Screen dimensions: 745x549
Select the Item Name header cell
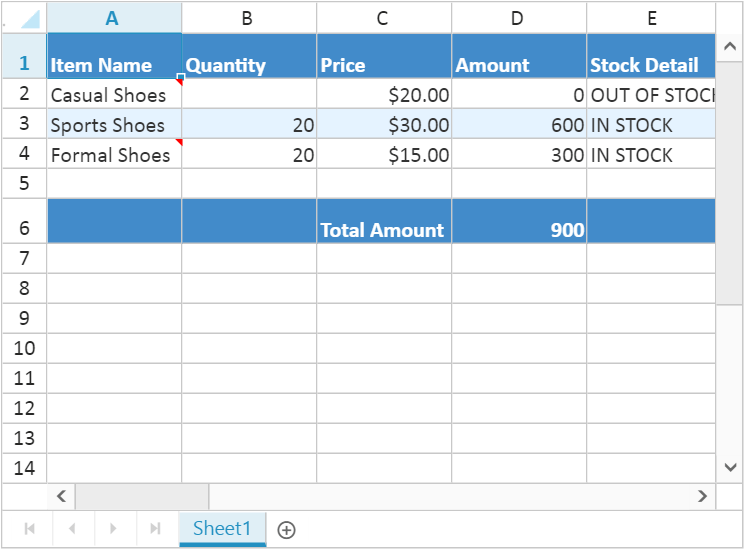click(x=114, y=56)
